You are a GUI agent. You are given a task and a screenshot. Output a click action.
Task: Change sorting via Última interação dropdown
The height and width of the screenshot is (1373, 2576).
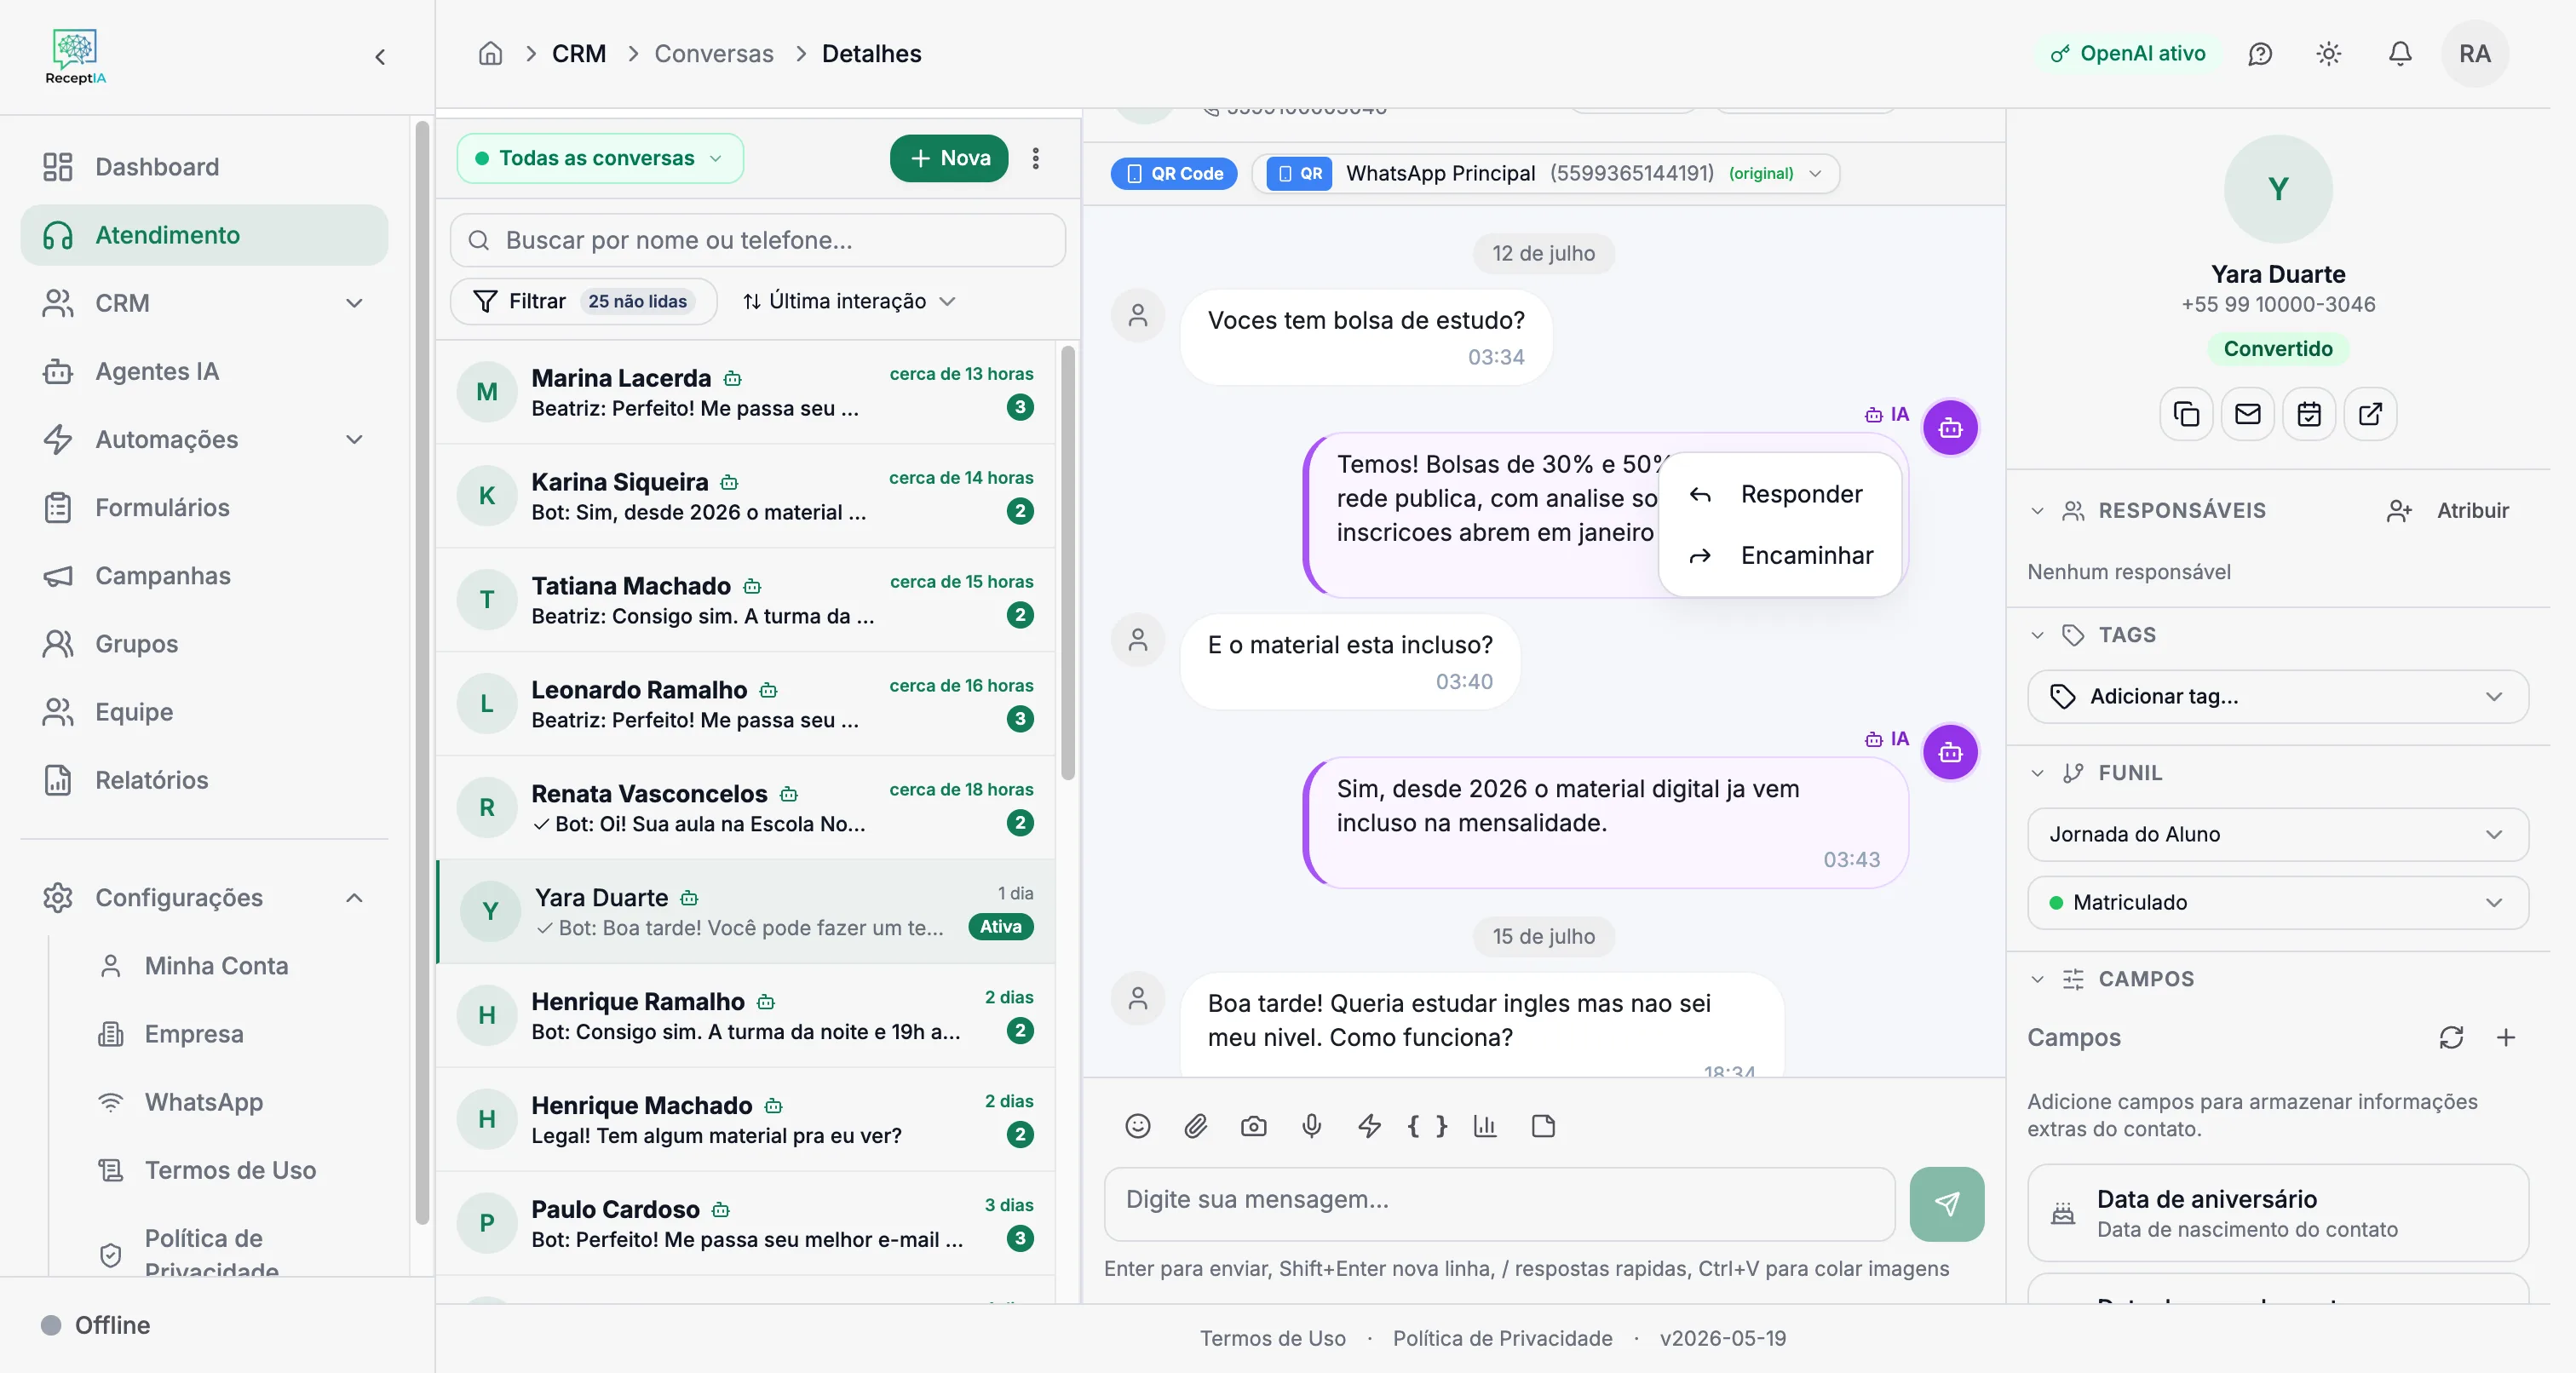848,301
